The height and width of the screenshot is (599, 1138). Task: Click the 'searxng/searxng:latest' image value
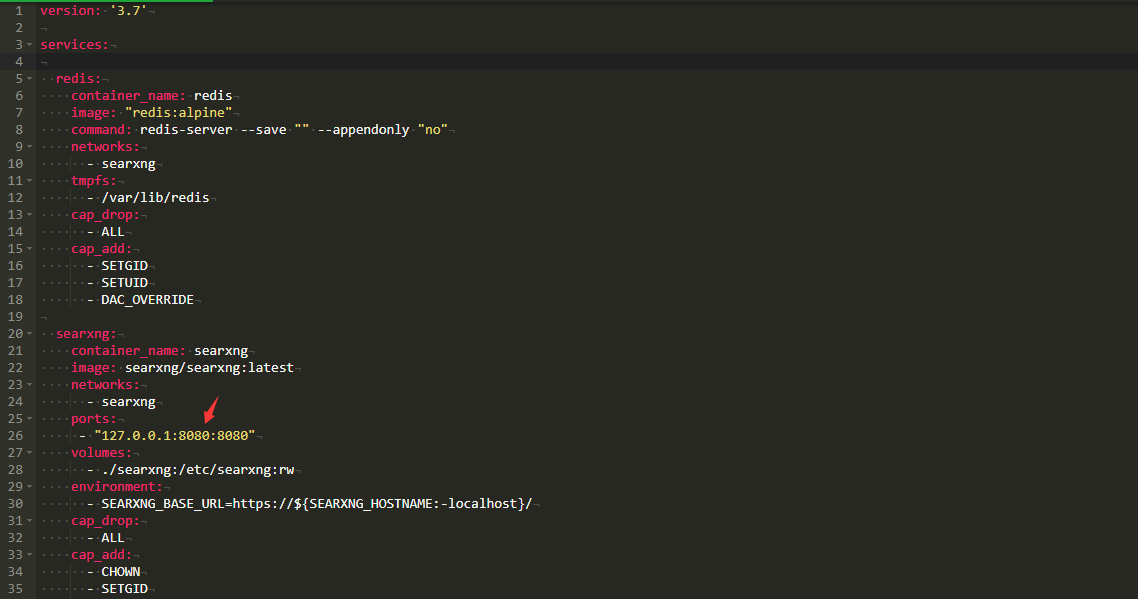click(x=209, y=368)
